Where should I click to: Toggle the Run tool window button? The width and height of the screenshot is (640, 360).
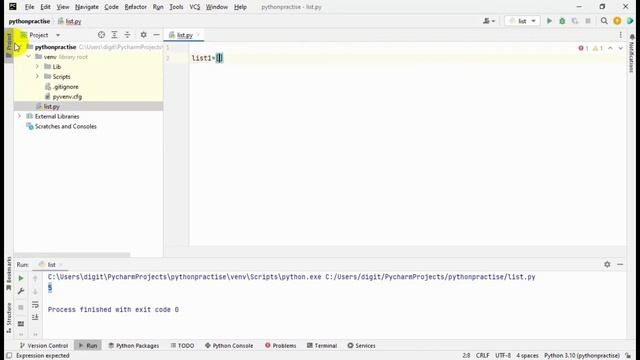(x=88, y=345)
